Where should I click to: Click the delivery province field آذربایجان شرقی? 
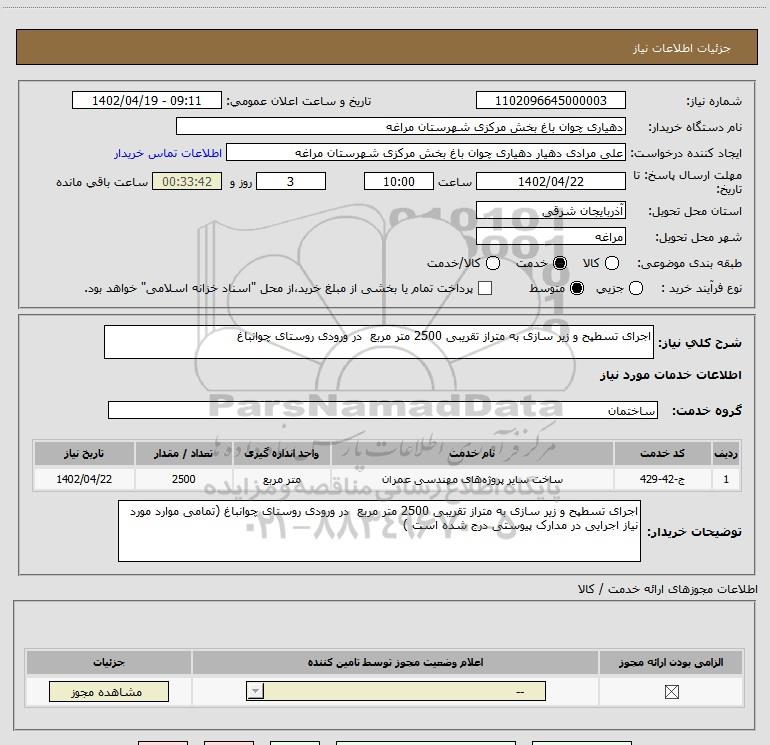coord(550,211)
